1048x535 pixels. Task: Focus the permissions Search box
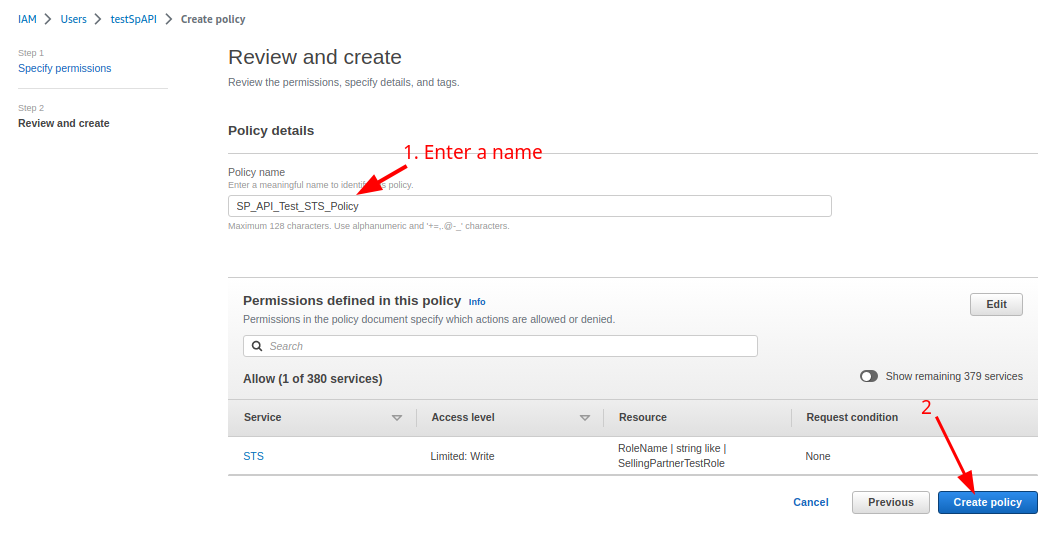pyautogui.click(x=500, y=346)
